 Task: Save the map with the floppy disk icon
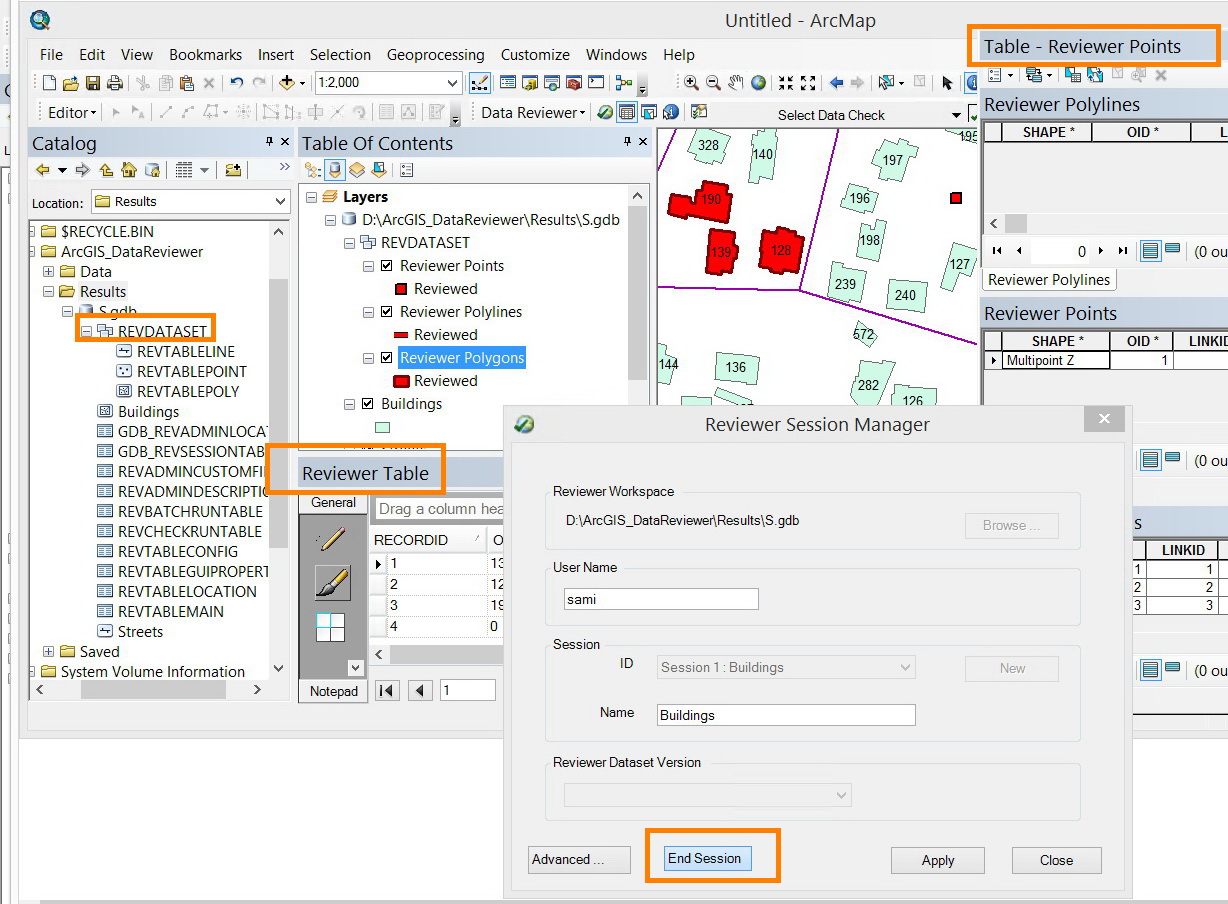pyautogui.click(x=93, y=83)
